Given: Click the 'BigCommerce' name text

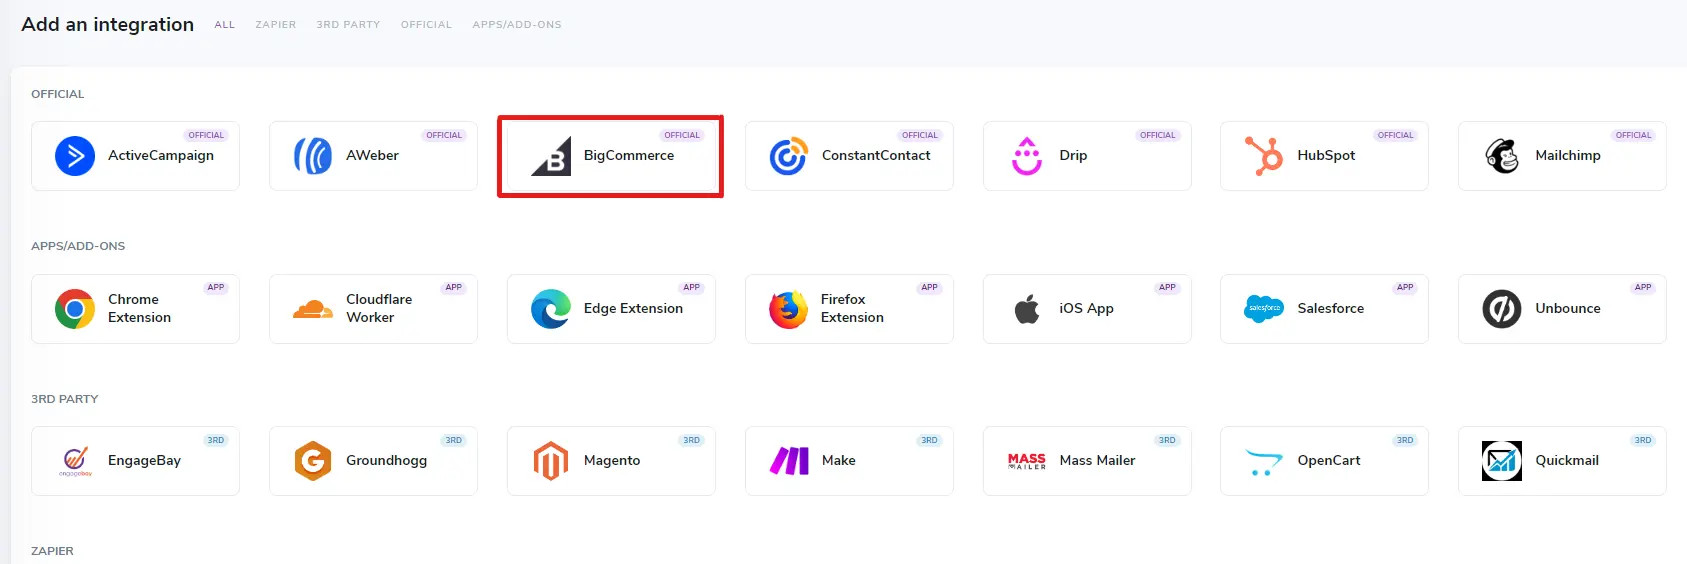Looking at the screenshot, I should 629,156.
